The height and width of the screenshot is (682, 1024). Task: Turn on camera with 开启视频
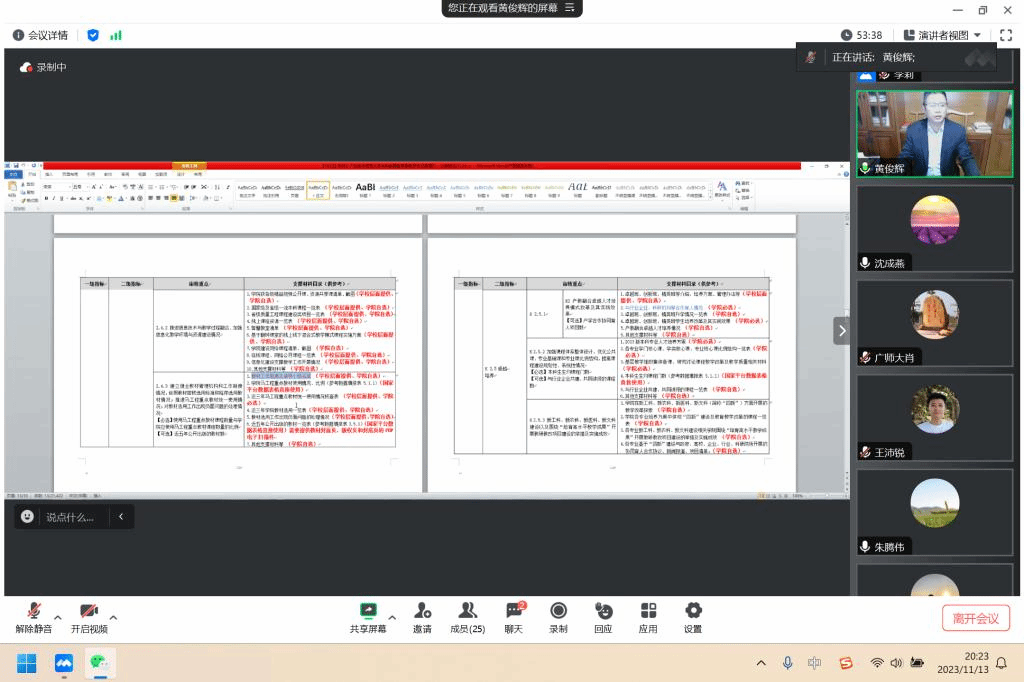pos(89,611)
